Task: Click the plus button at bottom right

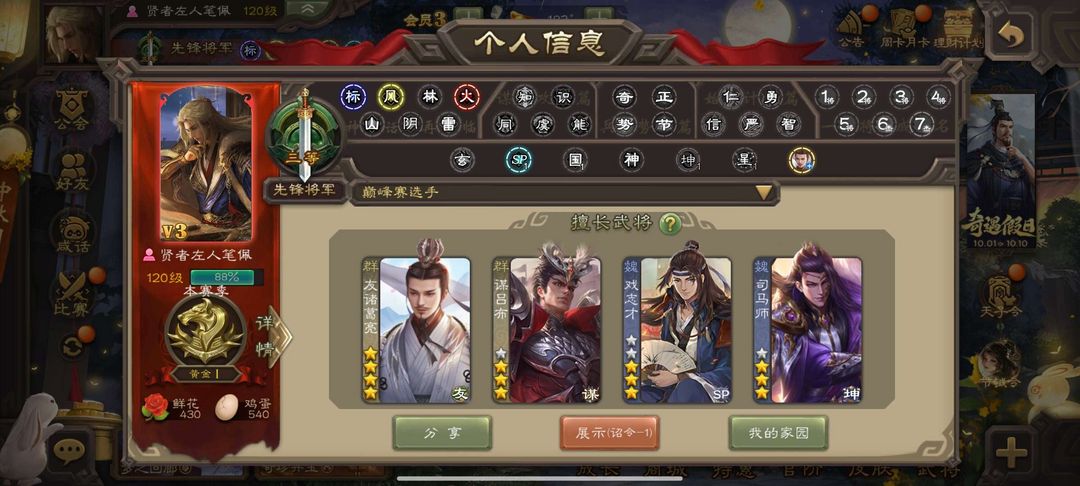Action: click(1011, 453)
